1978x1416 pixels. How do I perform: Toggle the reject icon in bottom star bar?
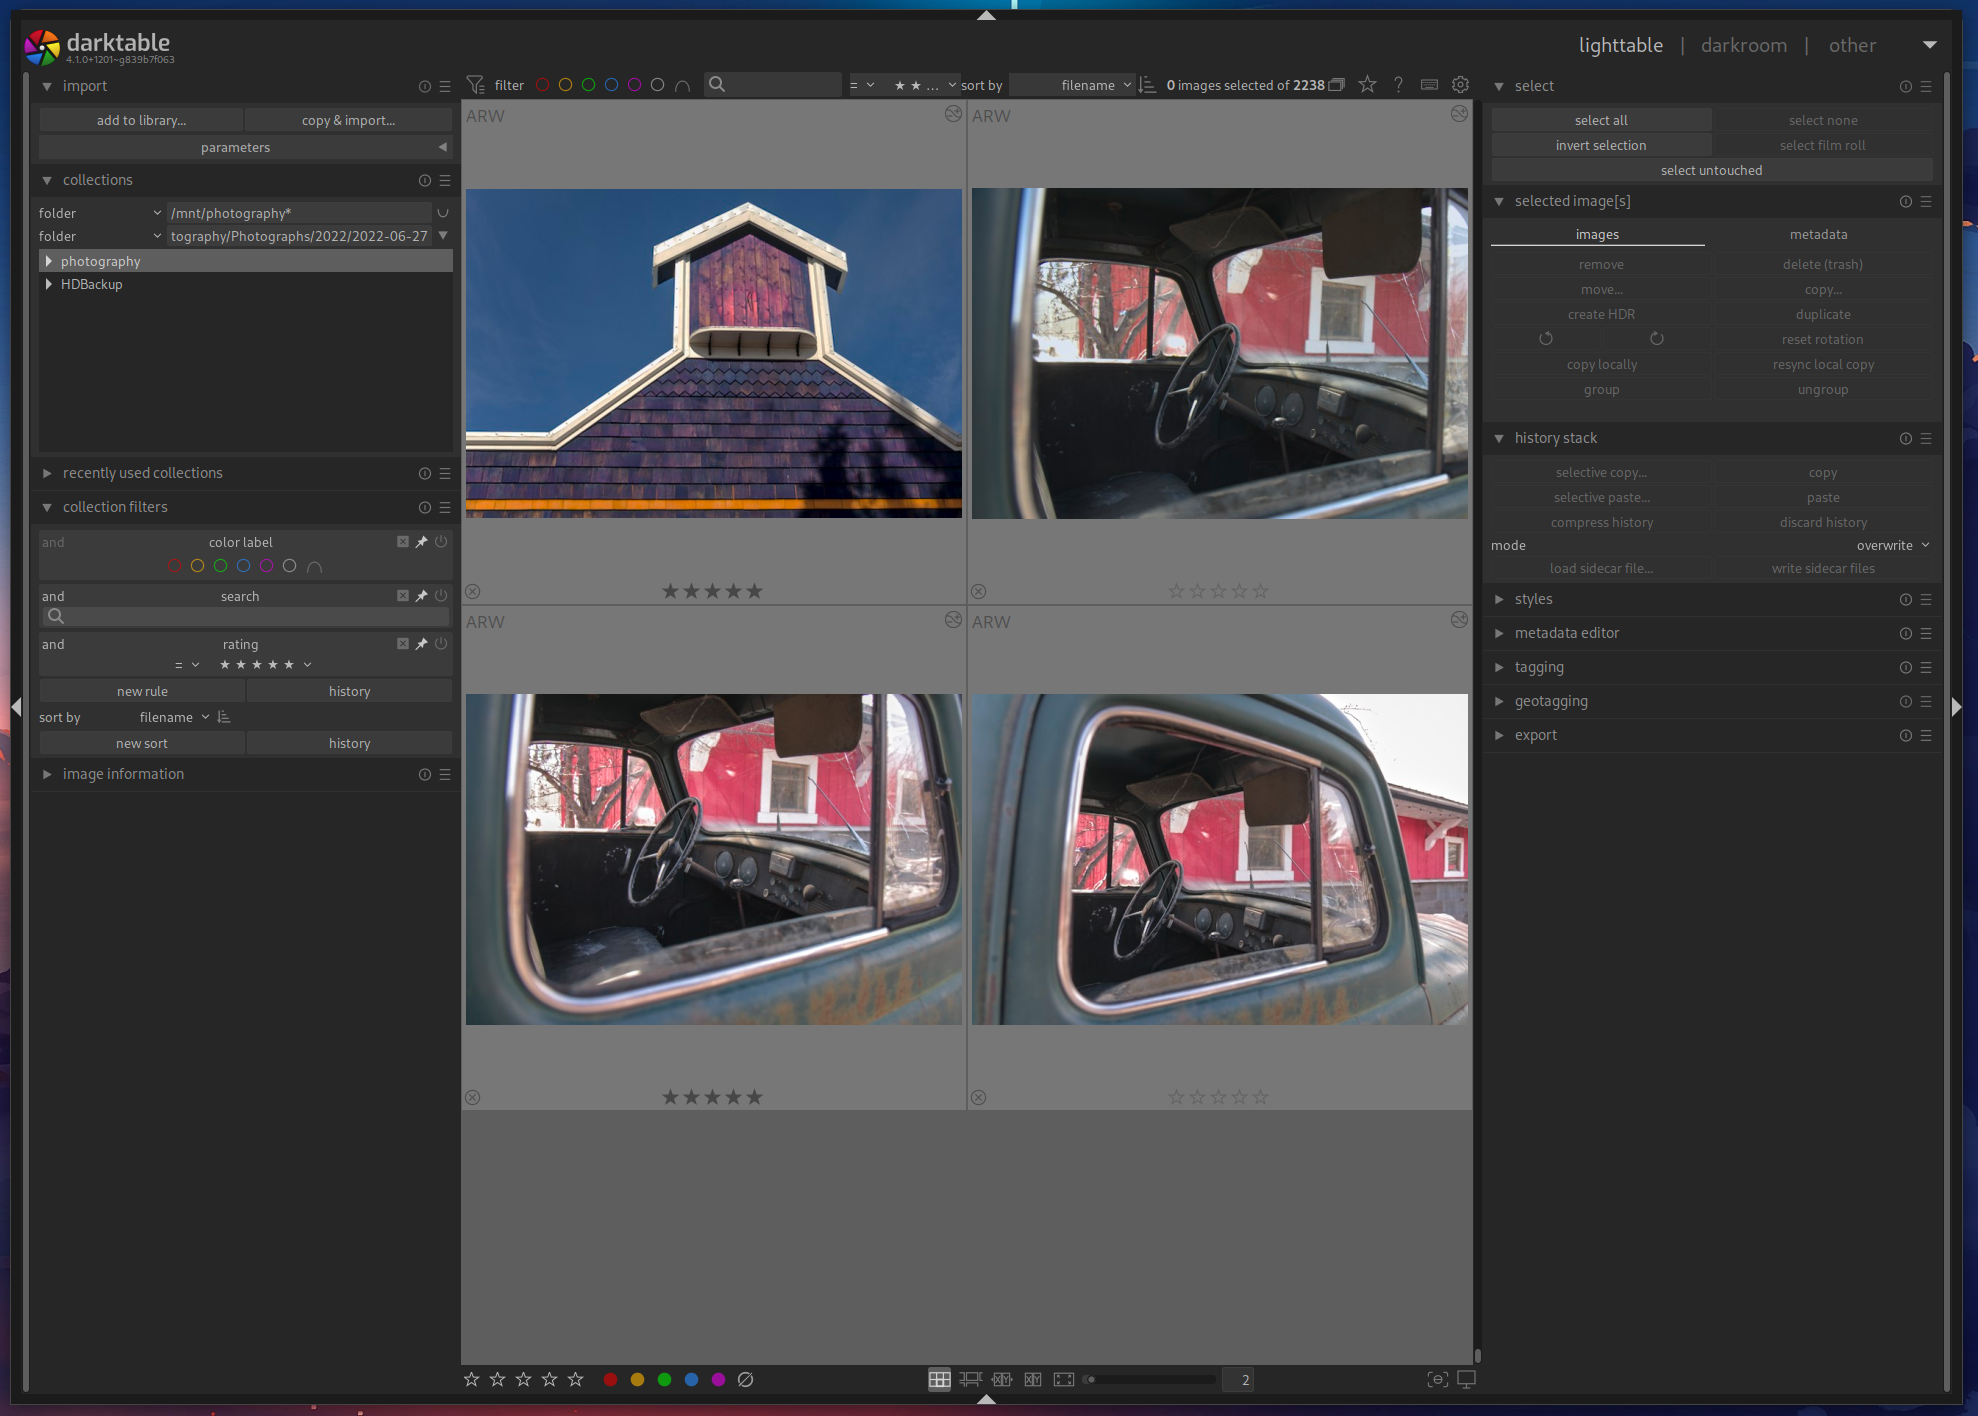coord(745,1379)
